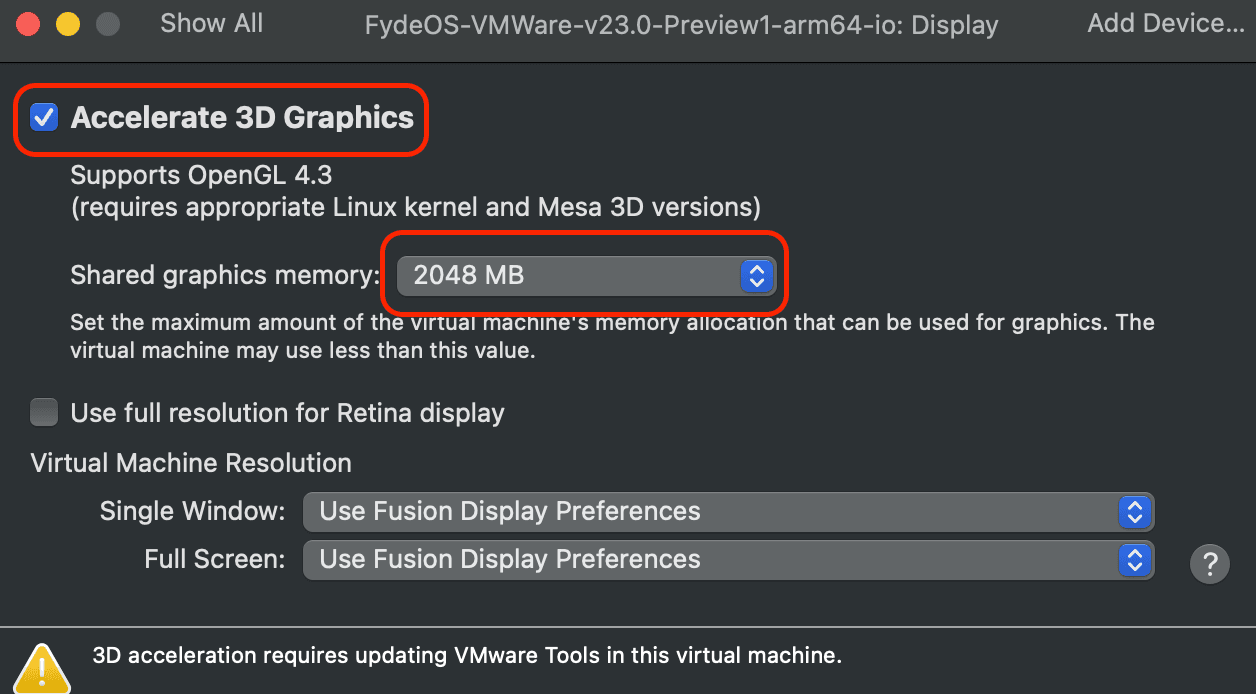The height and width of the screenshot is (694, 1256).
Task: Click the Accelerate 3D Graphics label text
Action: 242,118
